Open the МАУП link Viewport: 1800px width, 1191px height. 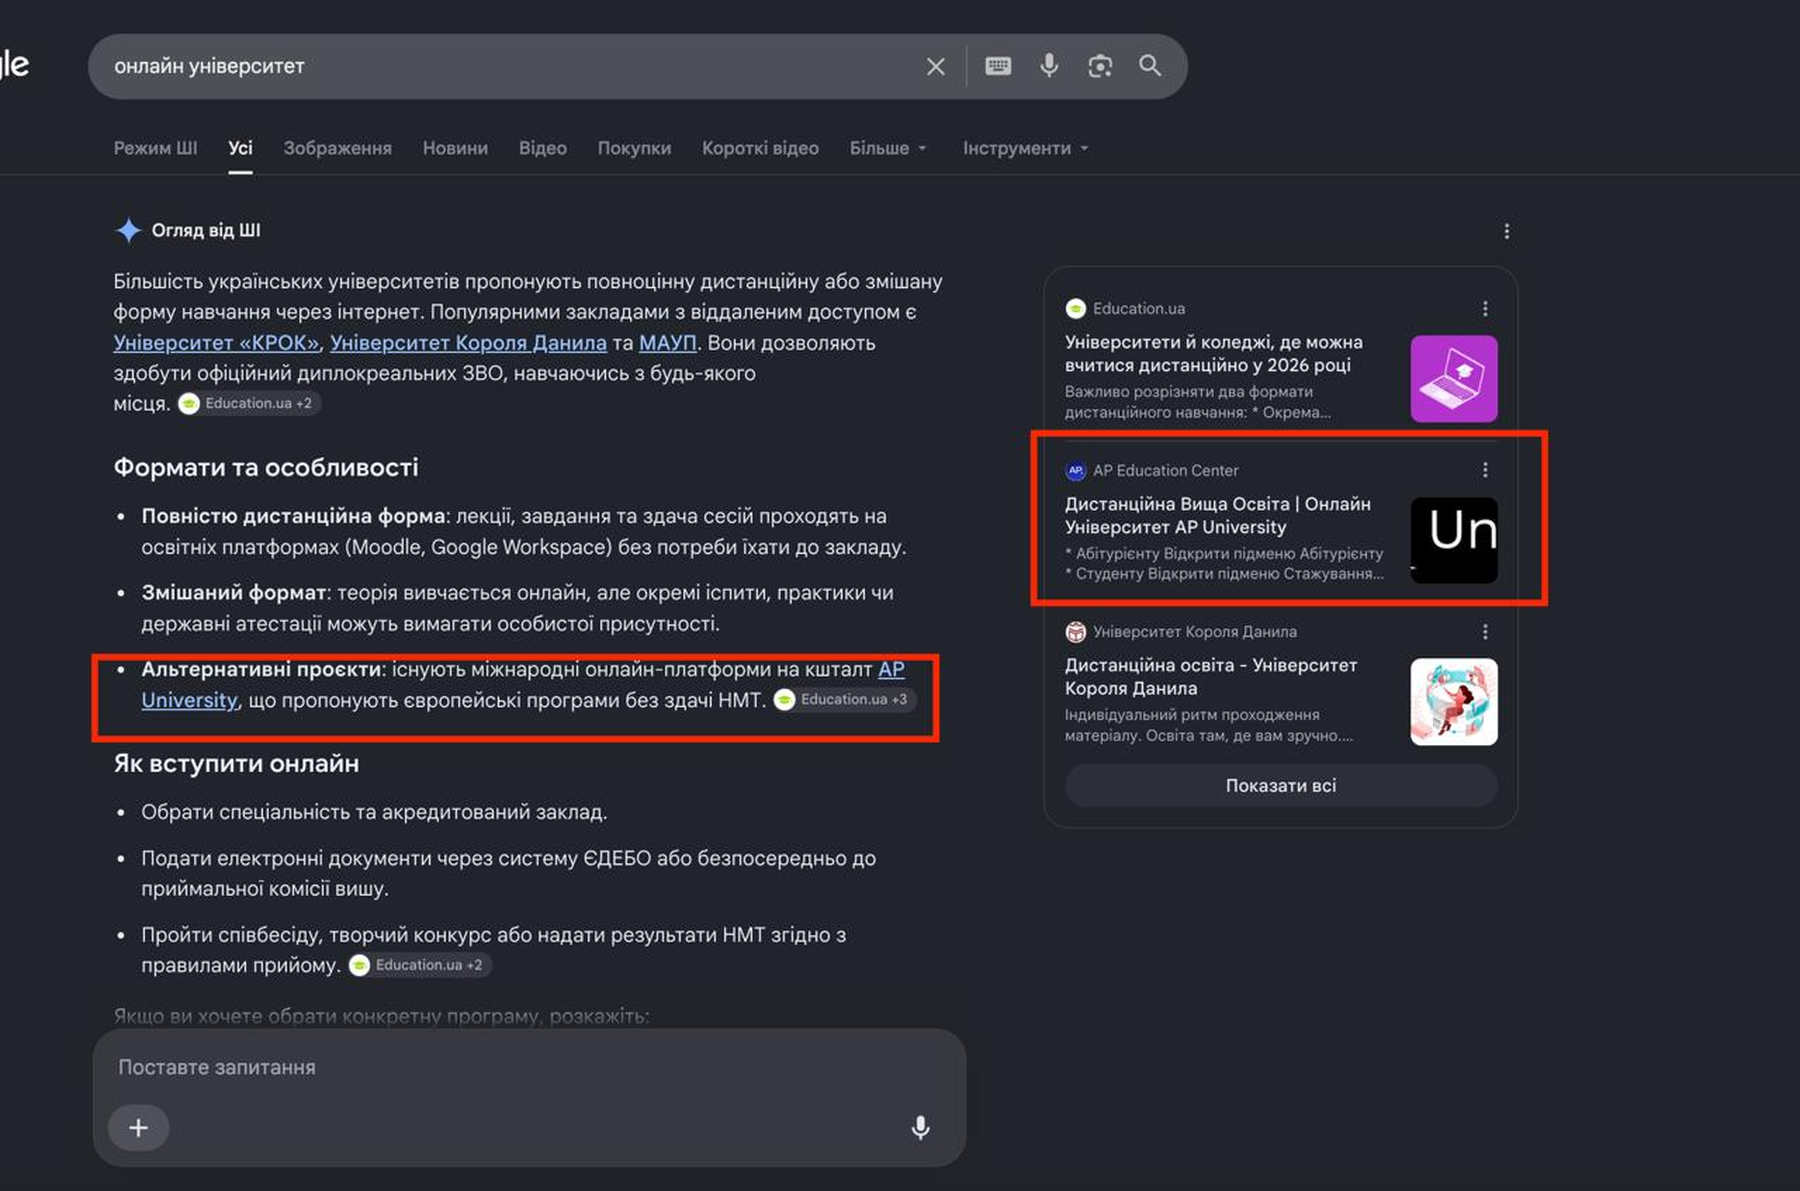[667, 342]
